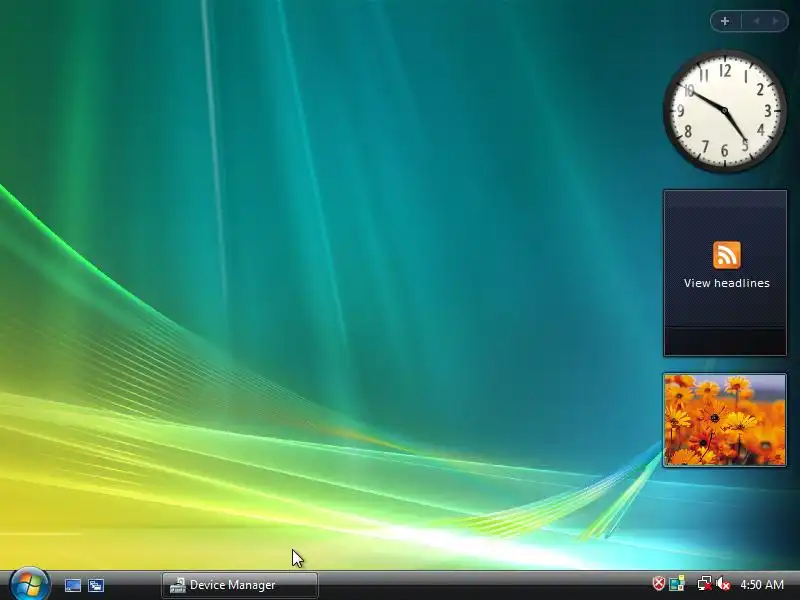Viewport: 800px width, 600px height.
Task: Click the 4:50 AM taskbar clock
Action: coord(762,584)
